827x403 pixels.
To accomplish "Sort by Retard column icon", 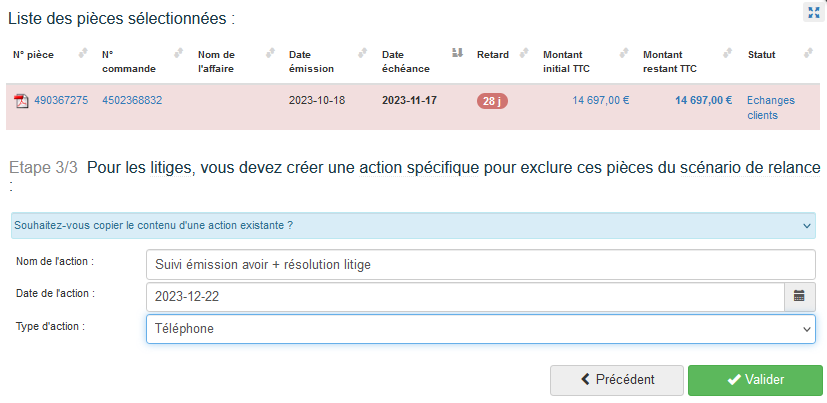I will [x=523, y=52].
